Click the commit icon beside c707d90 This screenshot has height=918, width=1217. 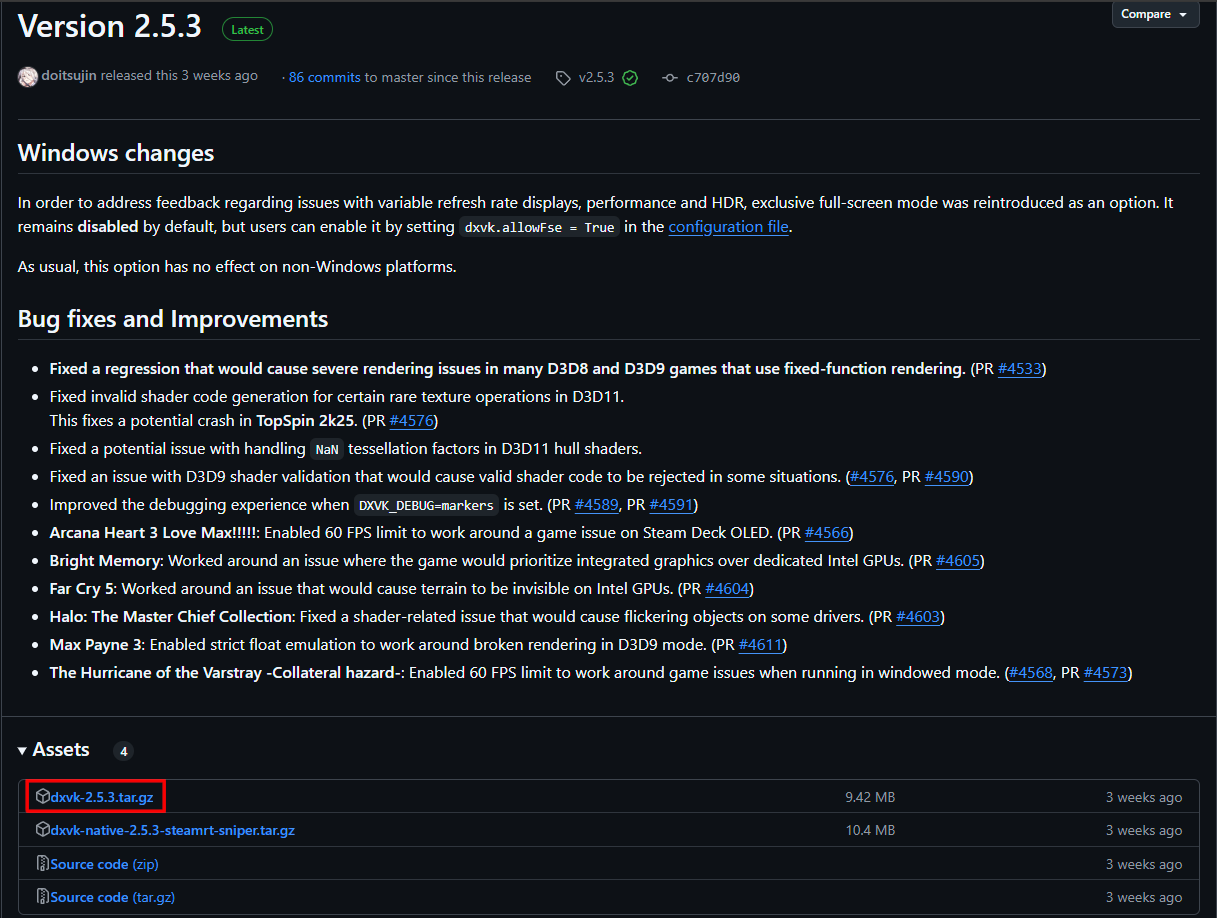(670, 78)
